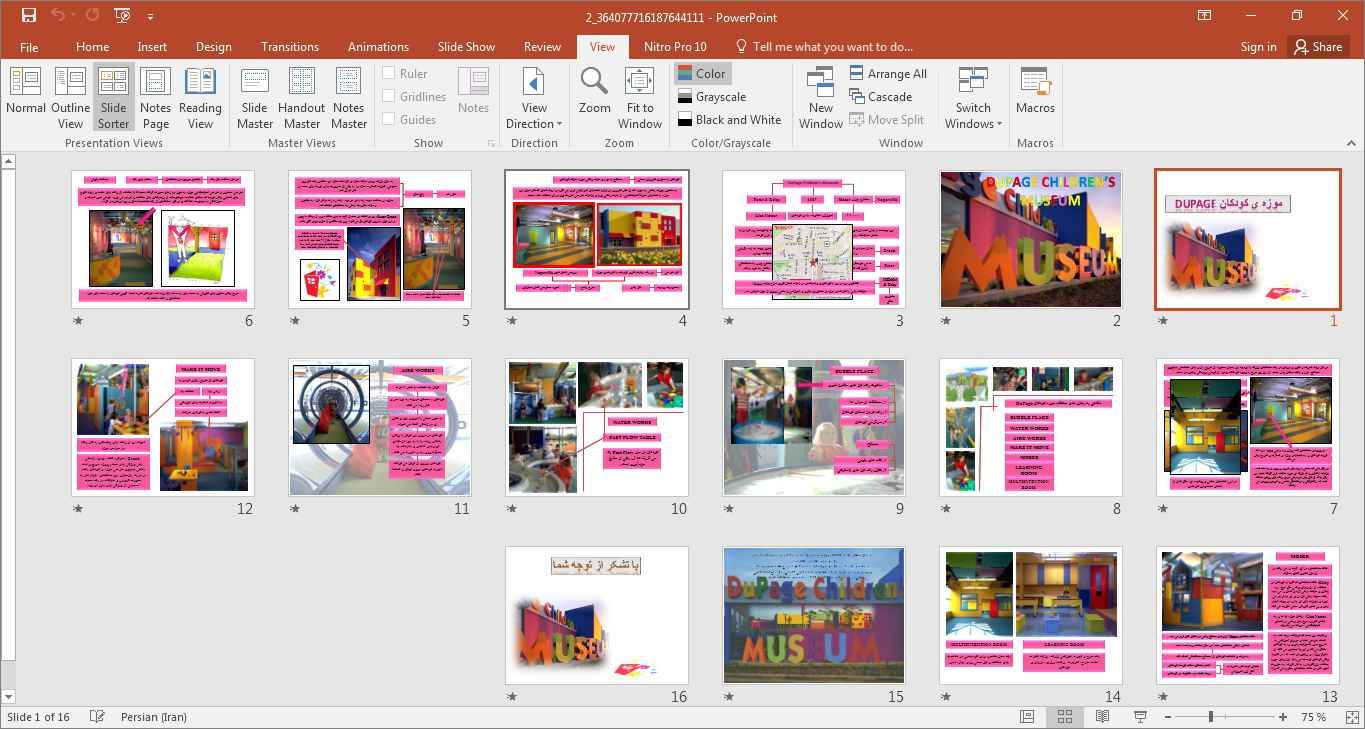
Task: Open the Slide Show tab
Action: tap(466, 47)
